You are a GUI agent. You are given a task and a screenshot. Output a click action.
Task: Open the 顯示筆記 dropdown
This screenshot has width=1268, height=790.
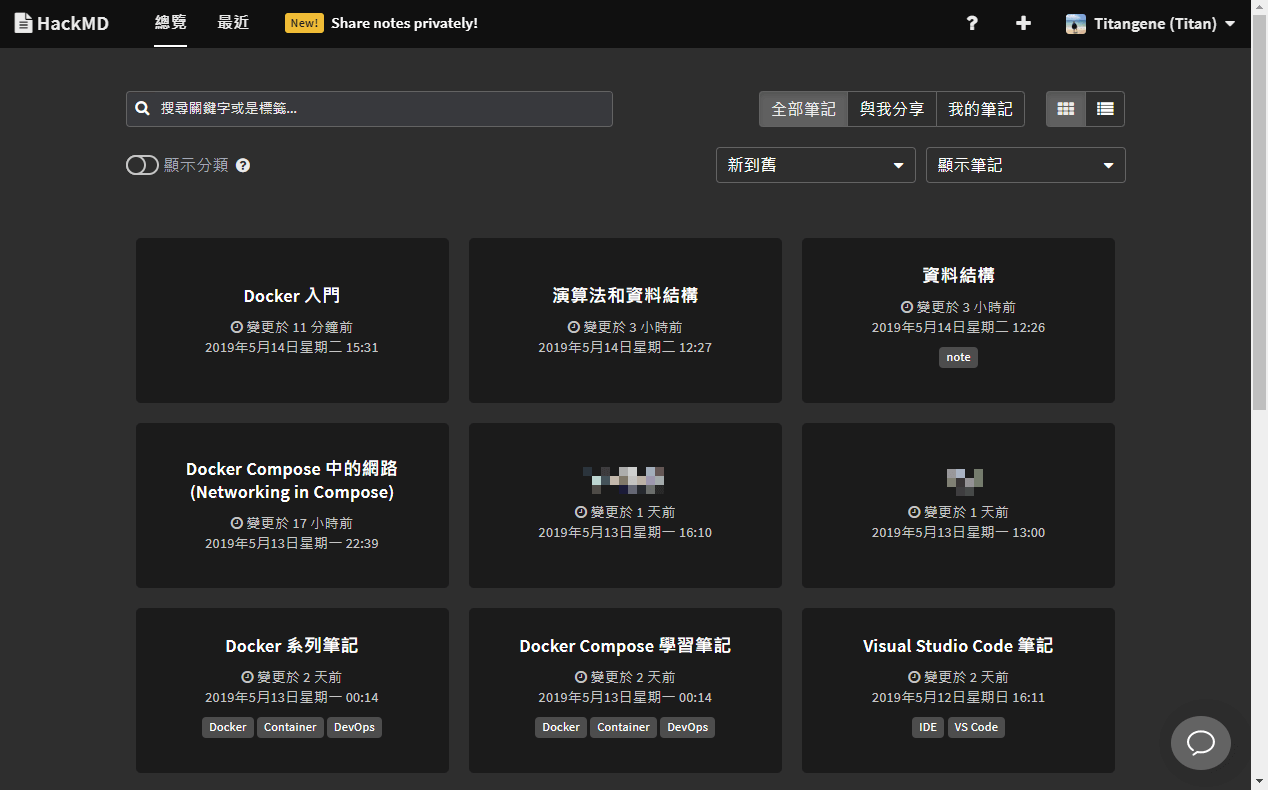point(1026,165)
